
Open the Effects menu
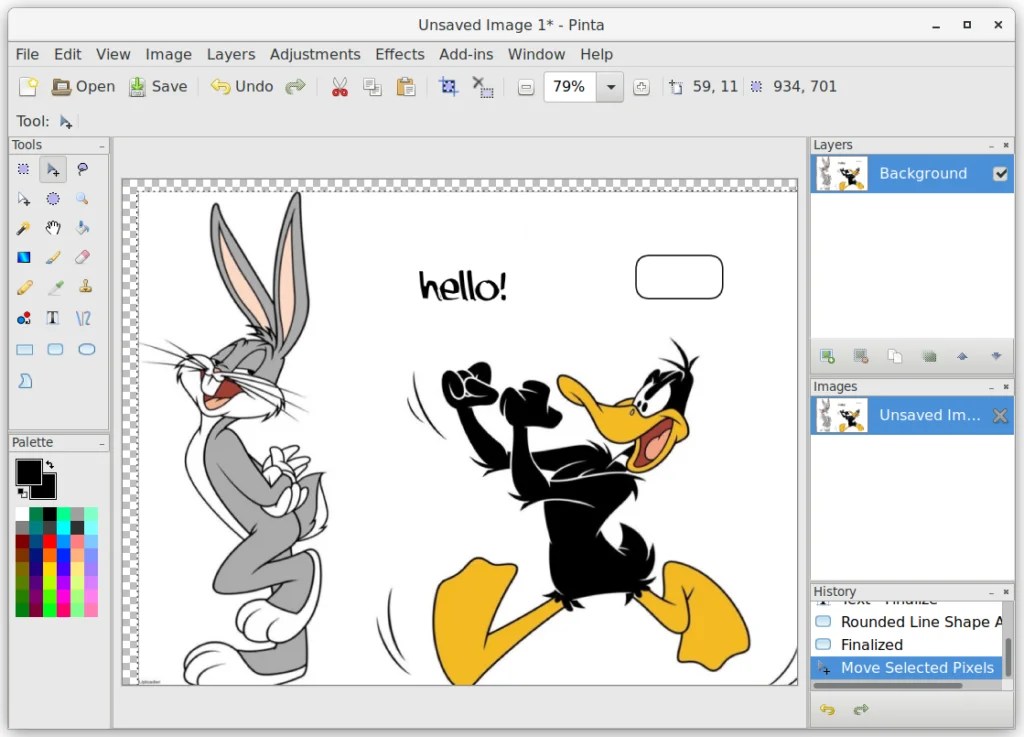(x=399, y=54)
